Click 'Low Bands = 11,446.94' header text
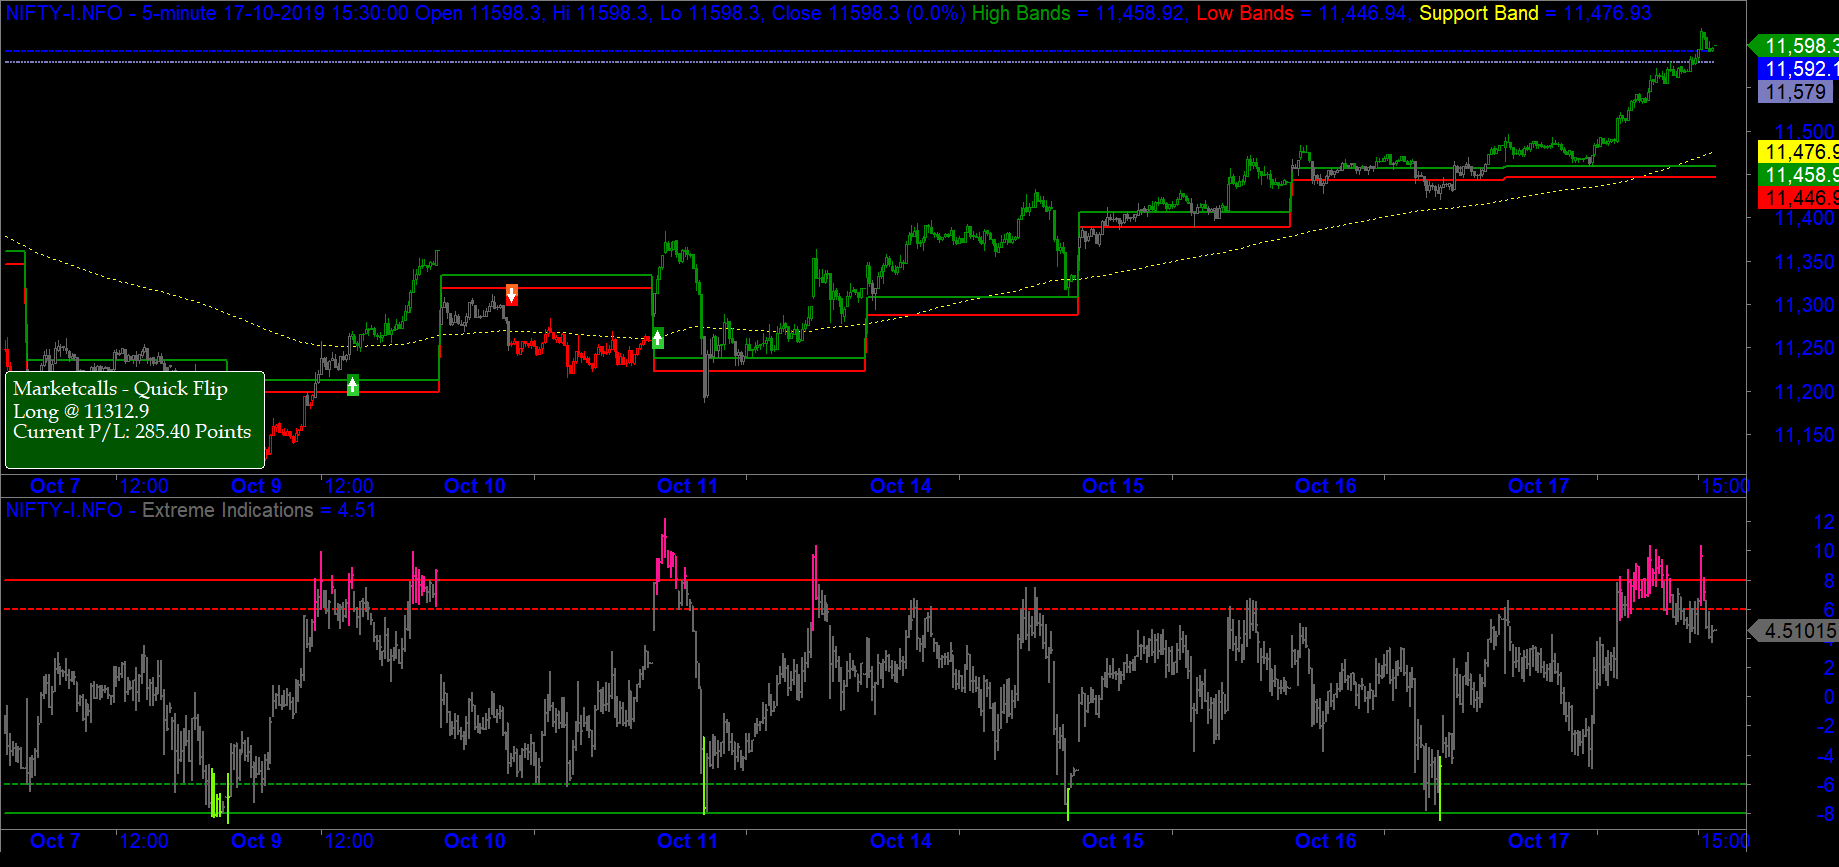 [1304, 13]
